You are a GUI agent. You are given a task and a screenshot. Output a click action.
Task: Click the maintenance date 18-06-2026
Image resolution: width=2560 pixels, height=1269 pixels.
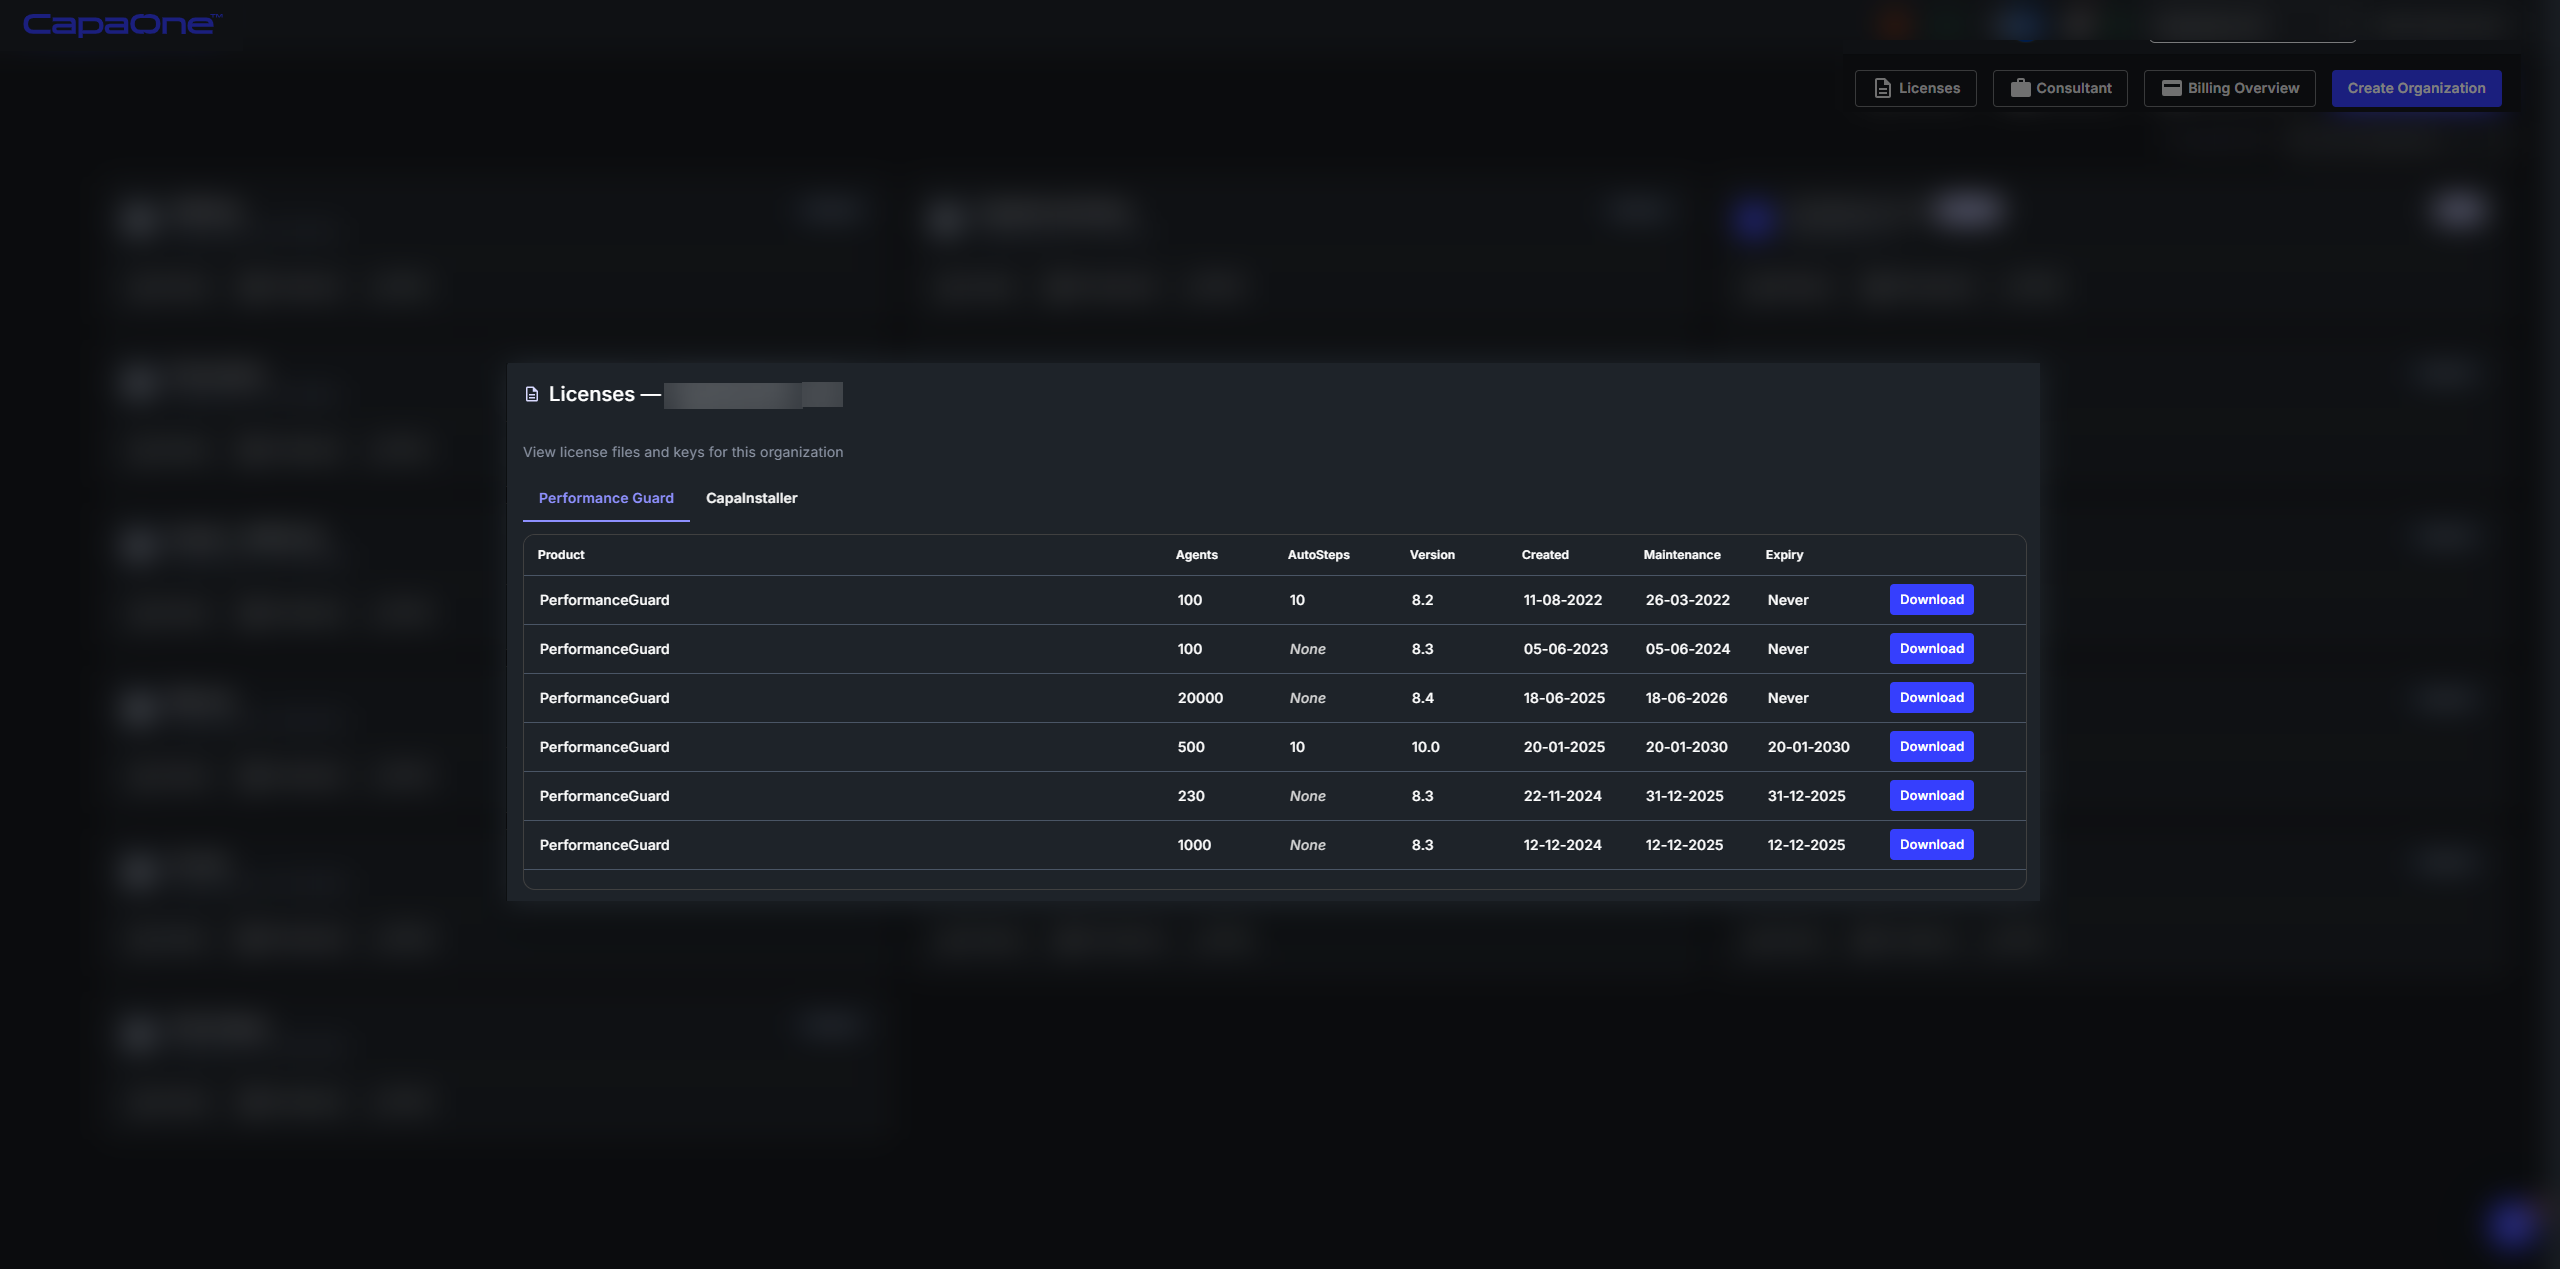[x=1686, y=698]
